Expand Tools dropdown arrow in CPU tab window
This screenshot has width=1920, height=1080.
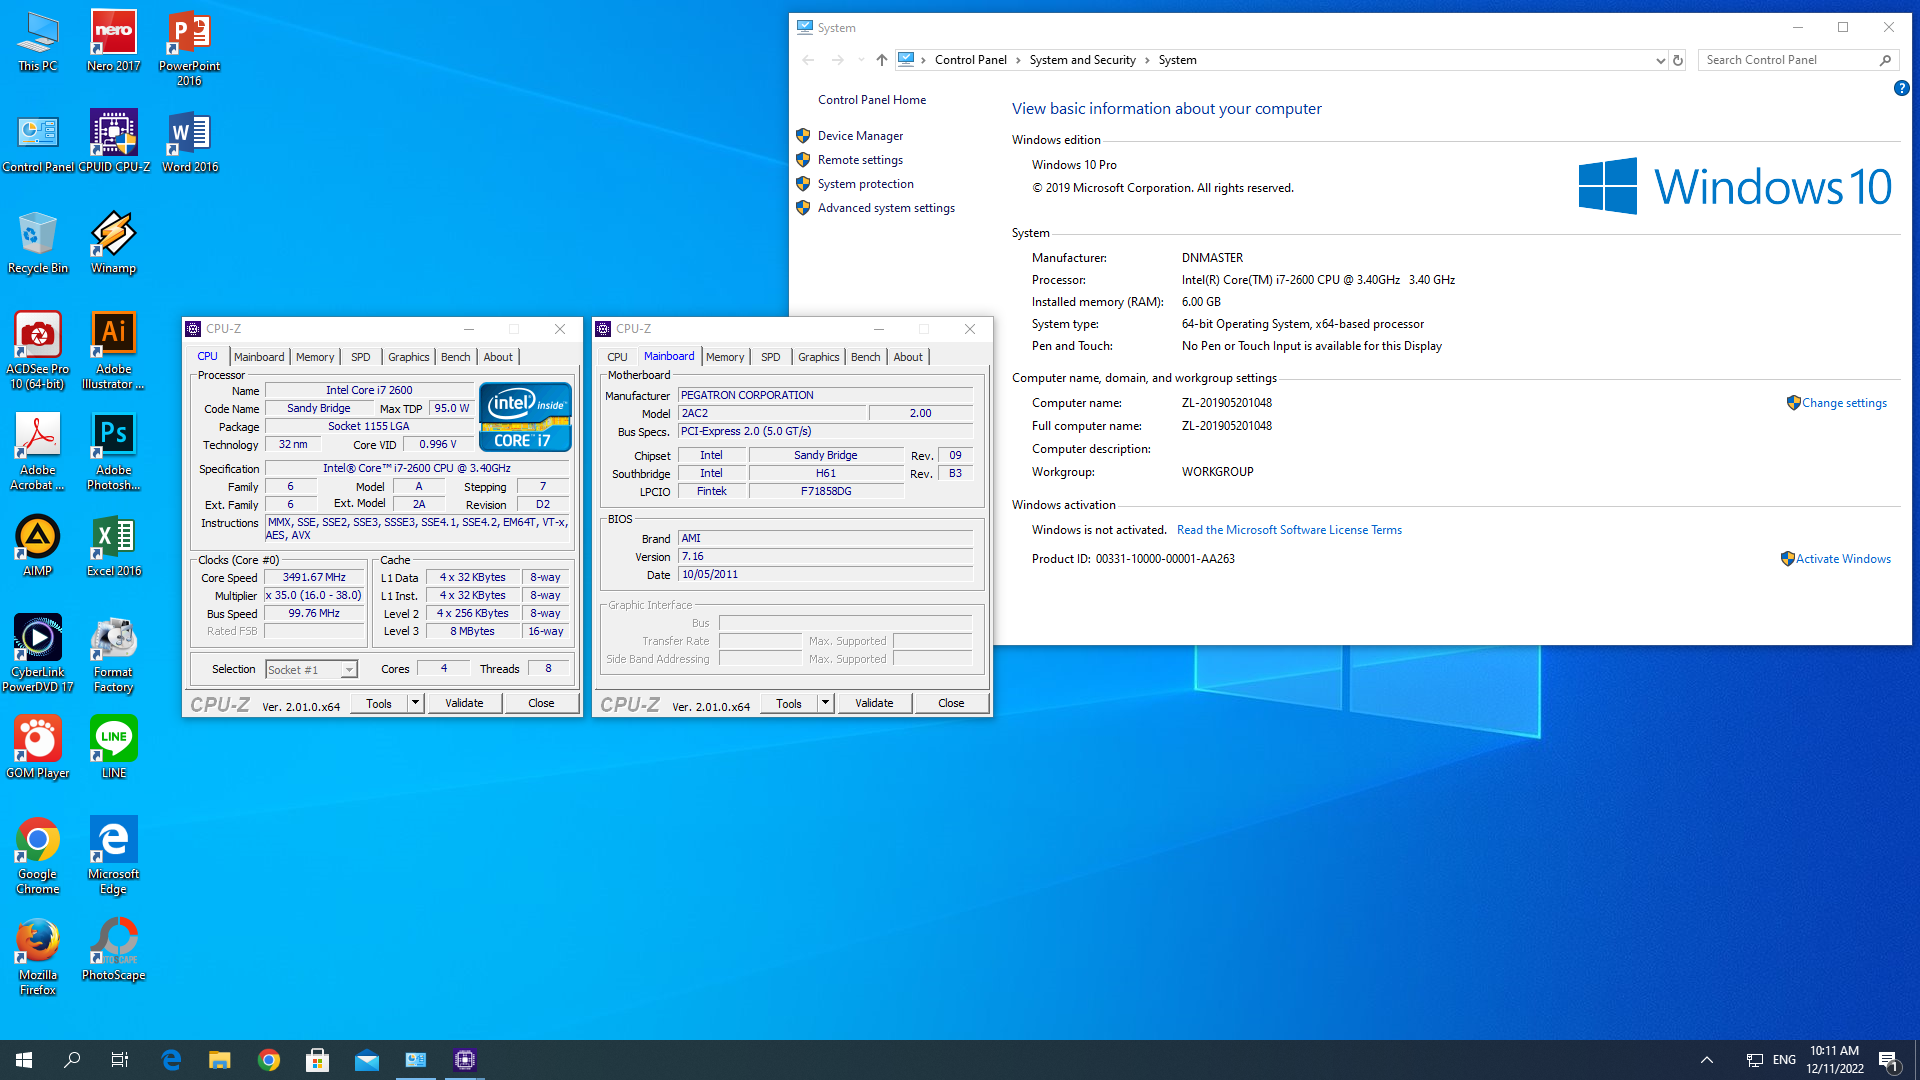point(415,703)
